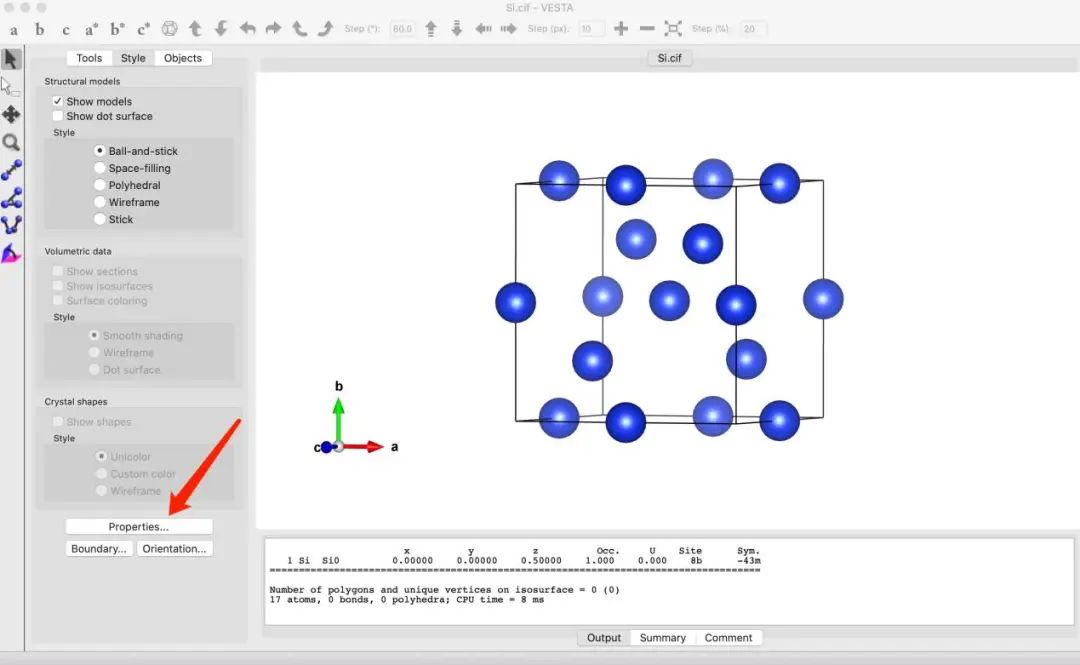
Task: Zoom in with the plus icon
Action: pyautogui.click(x=621, y=29)
